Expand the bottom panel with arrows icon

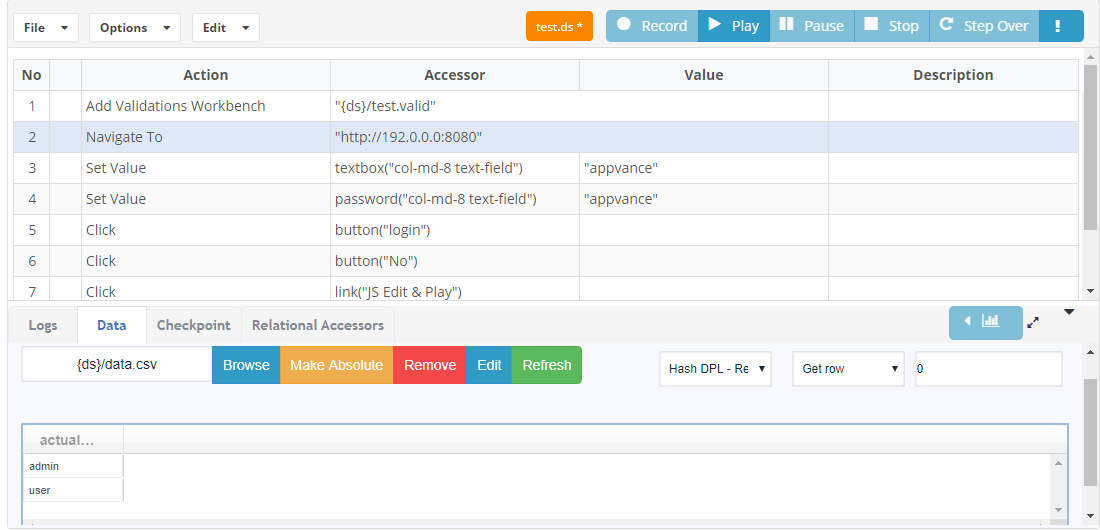[x=1033, y=323]
